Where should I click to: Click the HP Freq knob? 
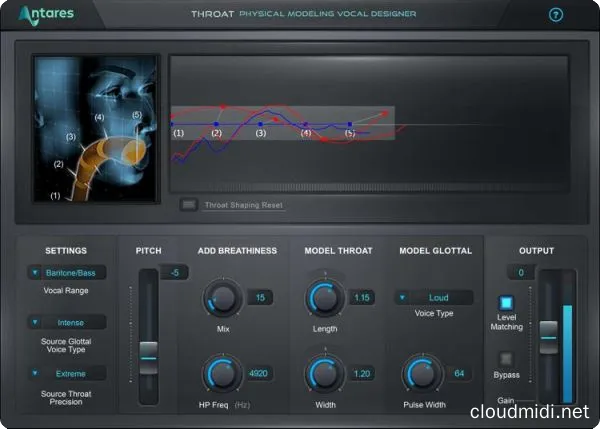coord(223,374)
